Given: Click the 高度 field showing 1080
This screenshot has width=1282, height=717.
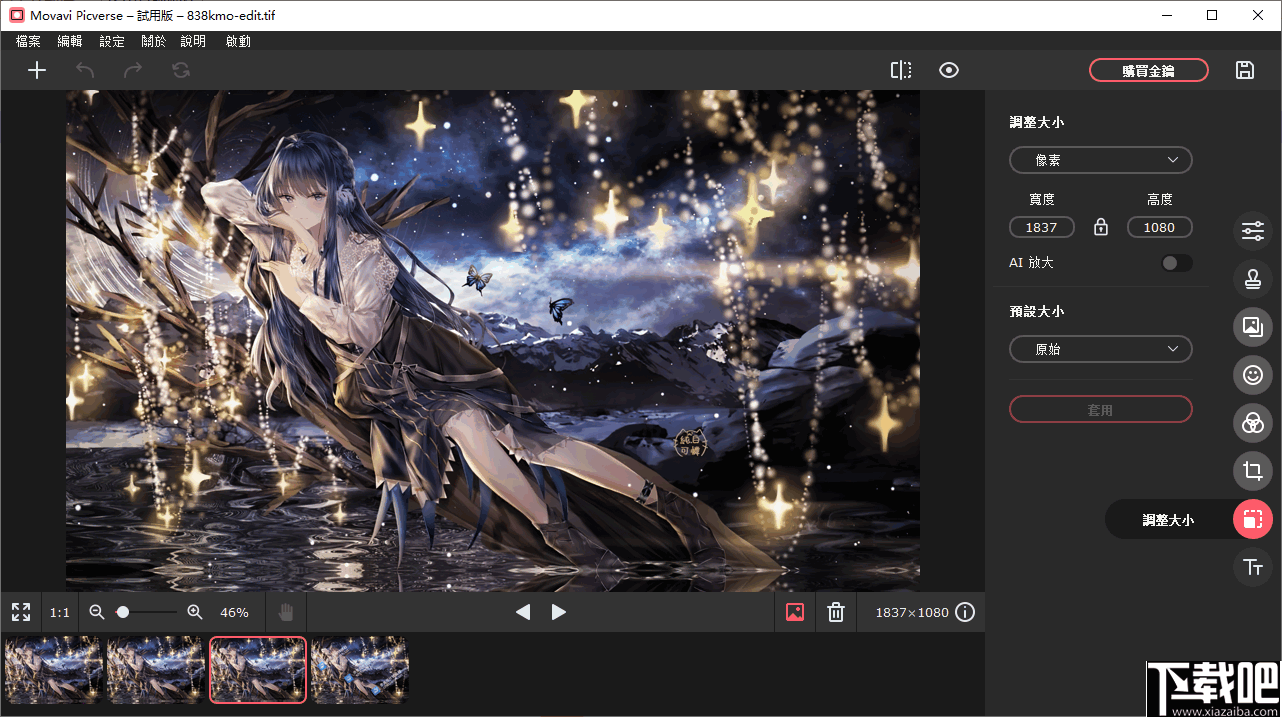Looking at the screenshot, I should 1160,227.
